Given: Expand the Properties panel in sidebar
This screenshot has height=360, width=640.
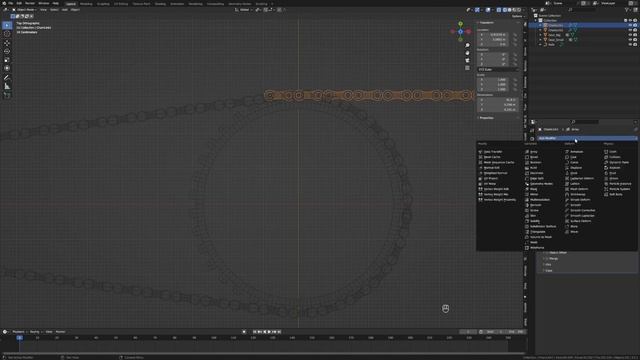Looking at the screenshot, I should pos(486,118).
